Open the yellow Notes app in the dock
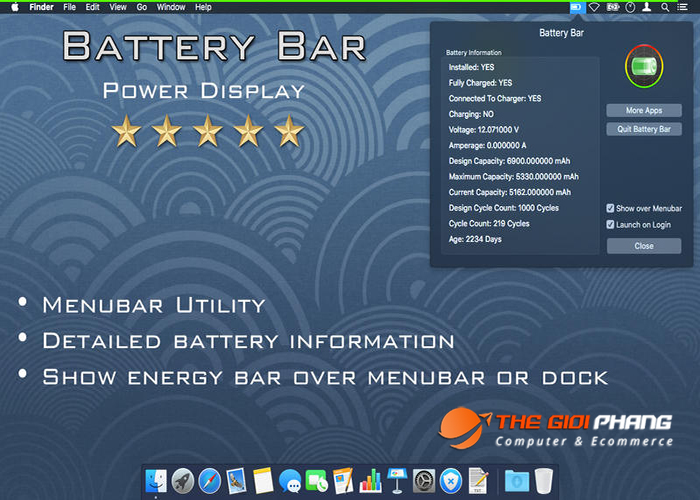 [x=263, y=480]
